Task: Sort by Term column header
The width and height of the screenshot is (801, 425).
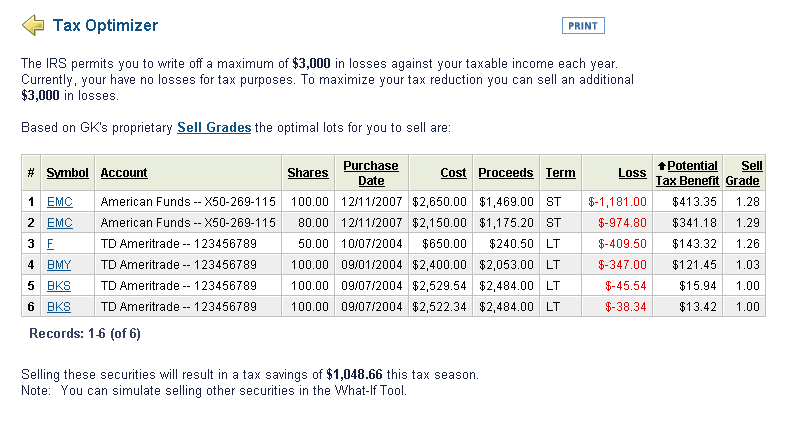Action: point(560,173)
